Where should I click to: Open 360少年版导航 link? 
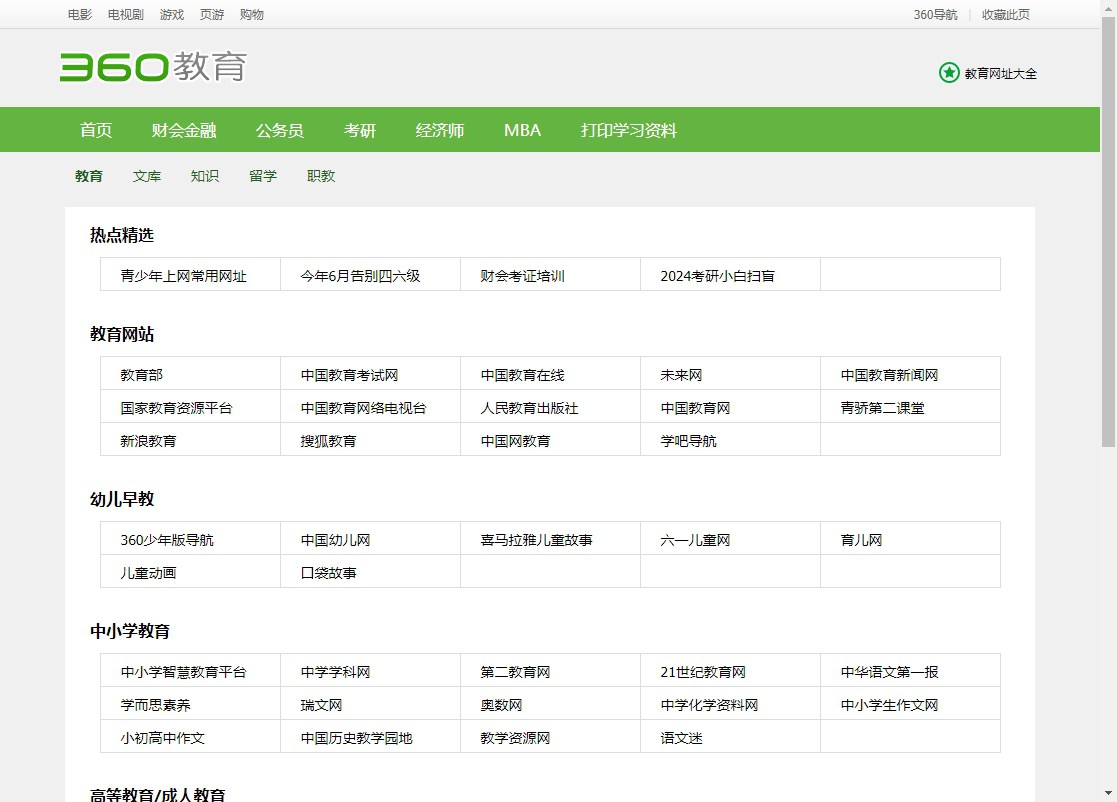coord(167,540)
